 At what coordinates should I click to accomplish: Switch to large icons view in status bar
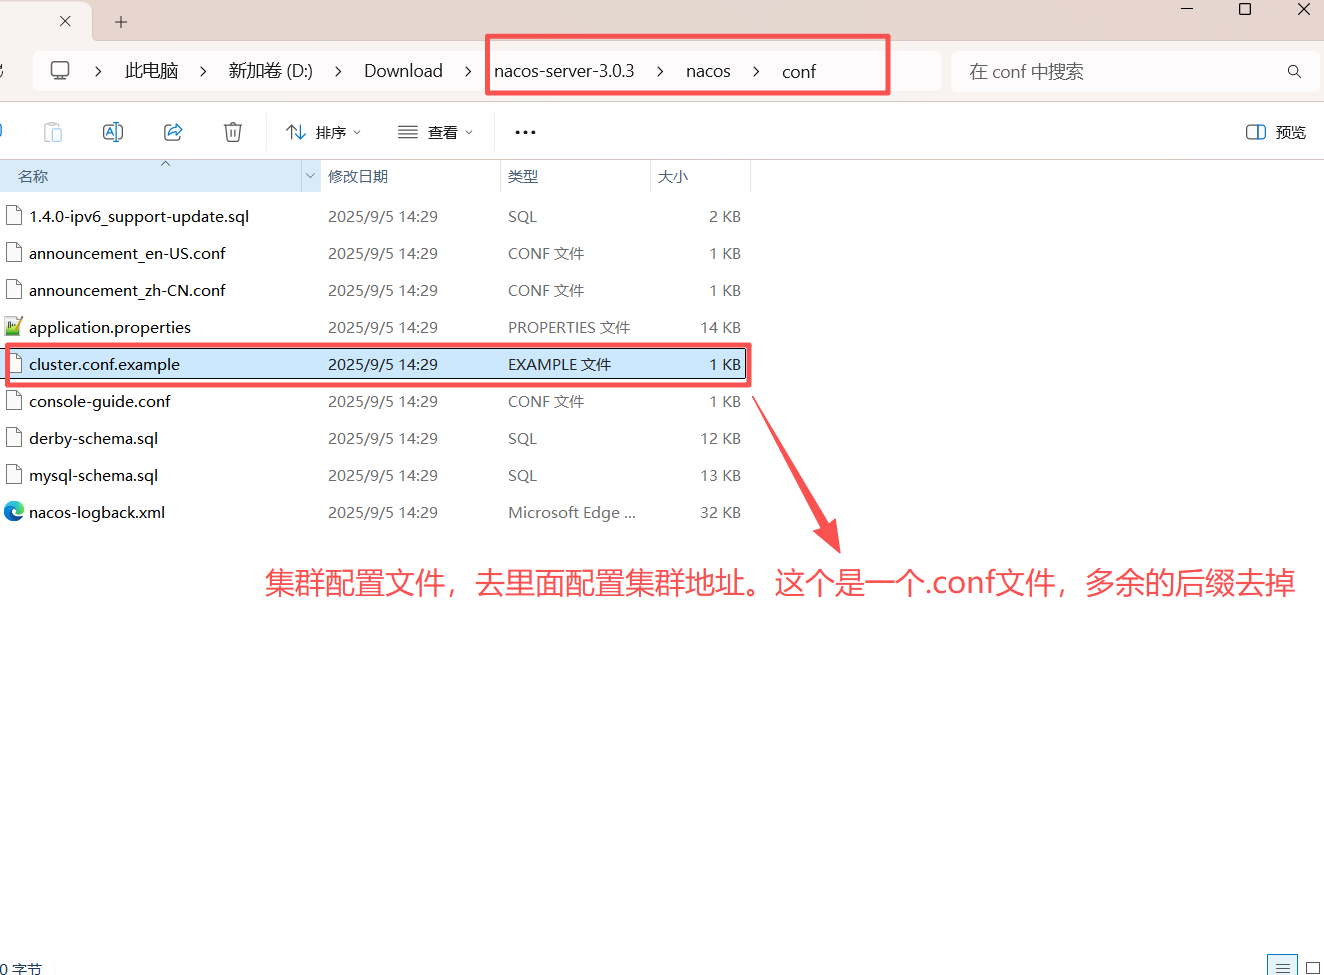[x=1313, y=967]
